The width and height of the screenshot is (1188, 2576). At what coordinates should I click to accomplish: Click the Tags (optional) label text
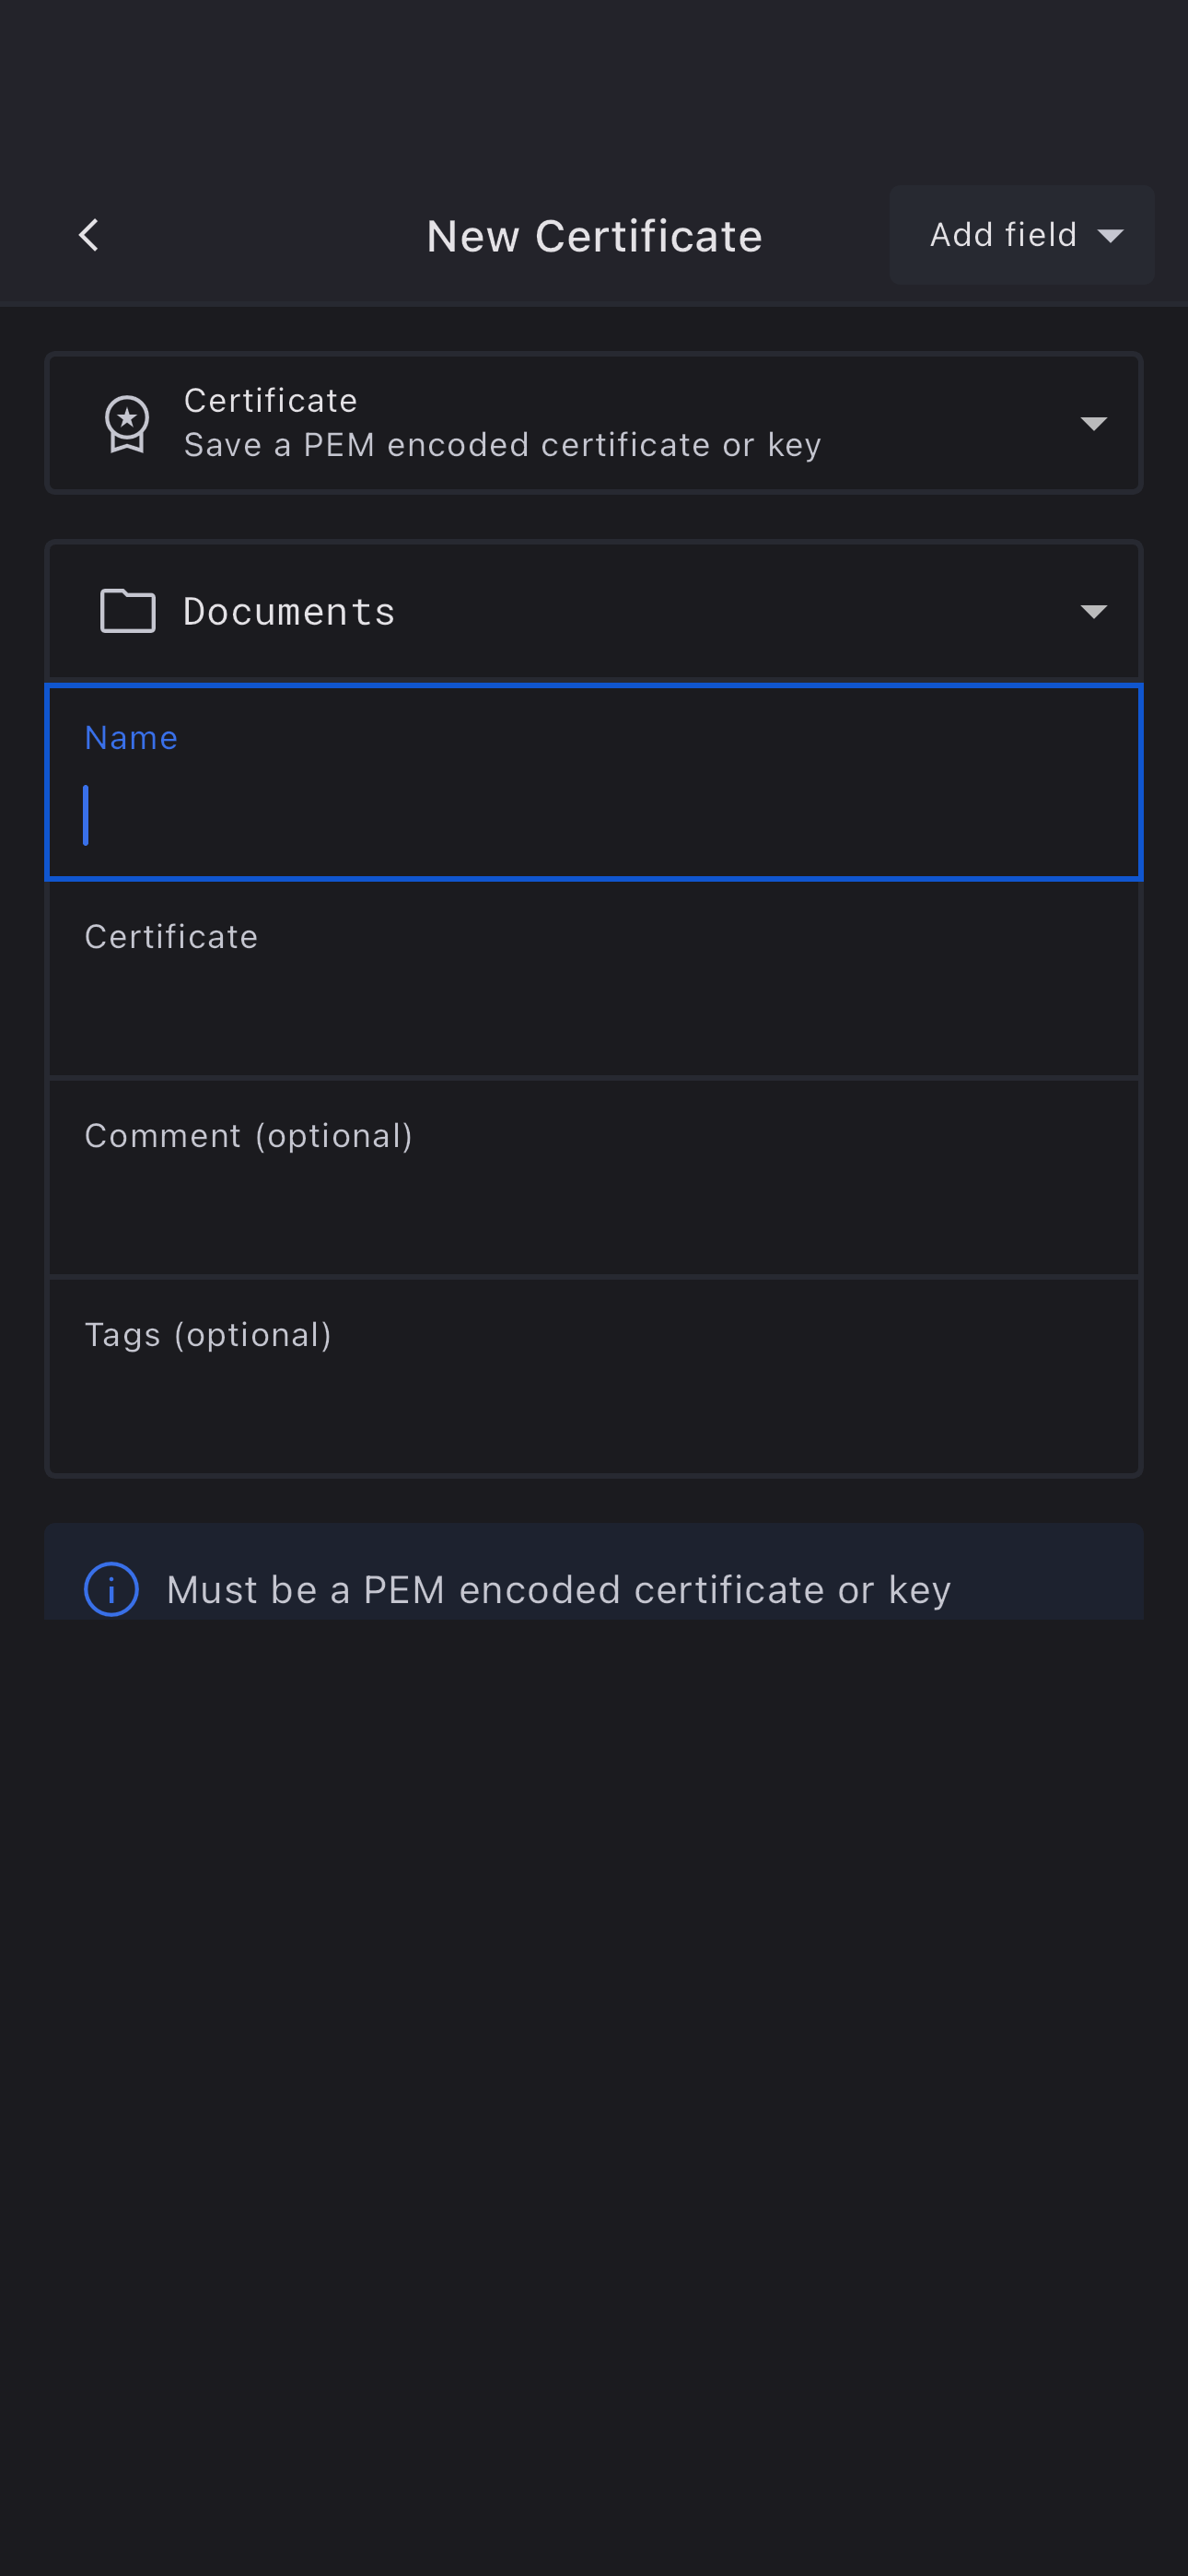pos(208,1335)
